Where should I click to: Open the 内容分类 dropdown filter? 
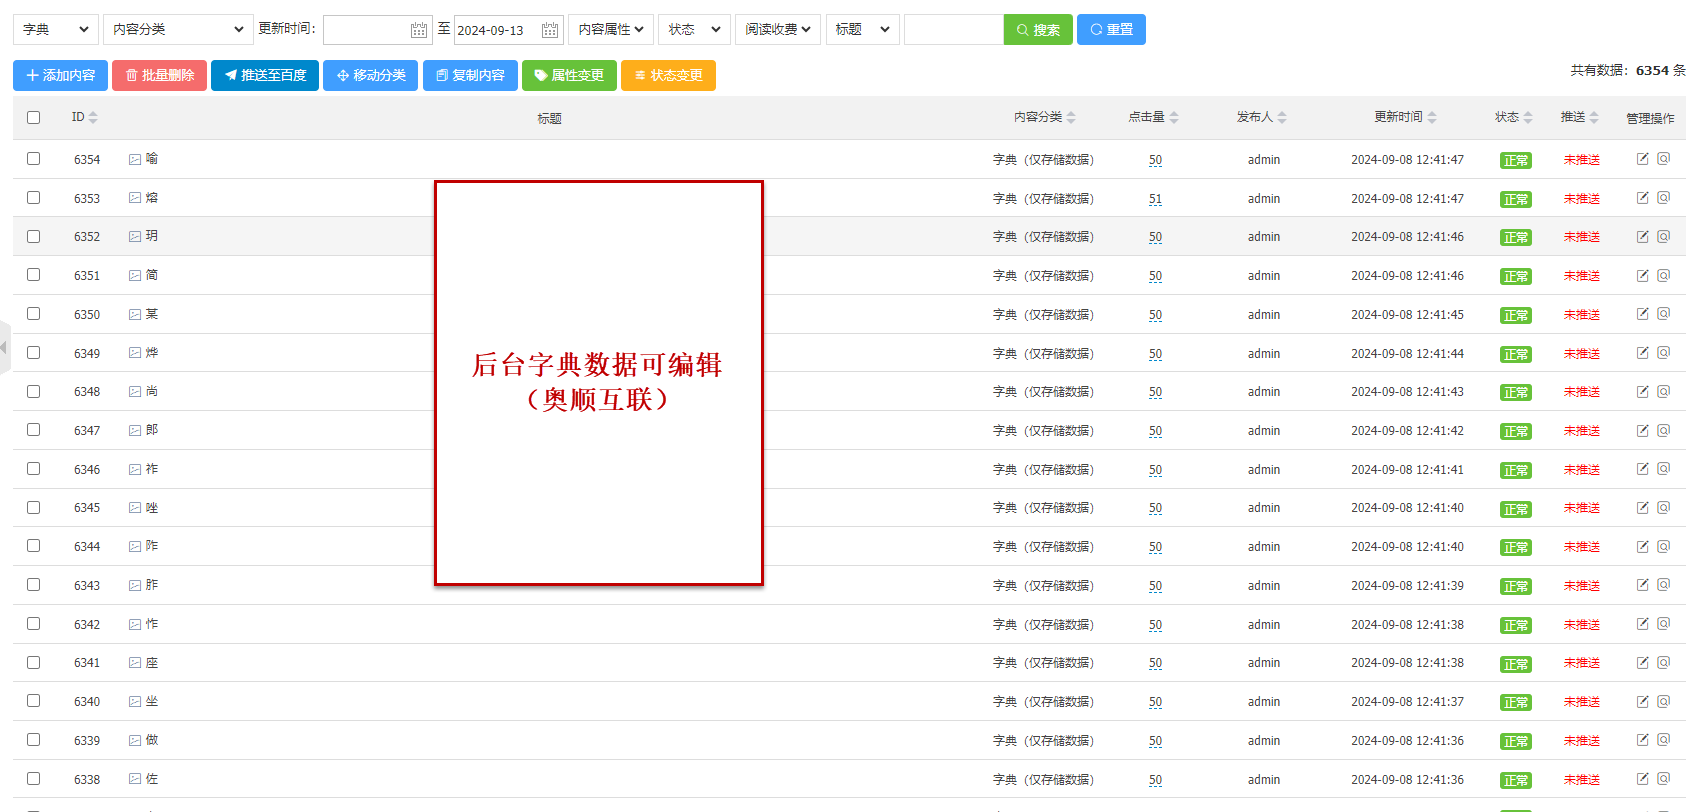tap(178, 30)
